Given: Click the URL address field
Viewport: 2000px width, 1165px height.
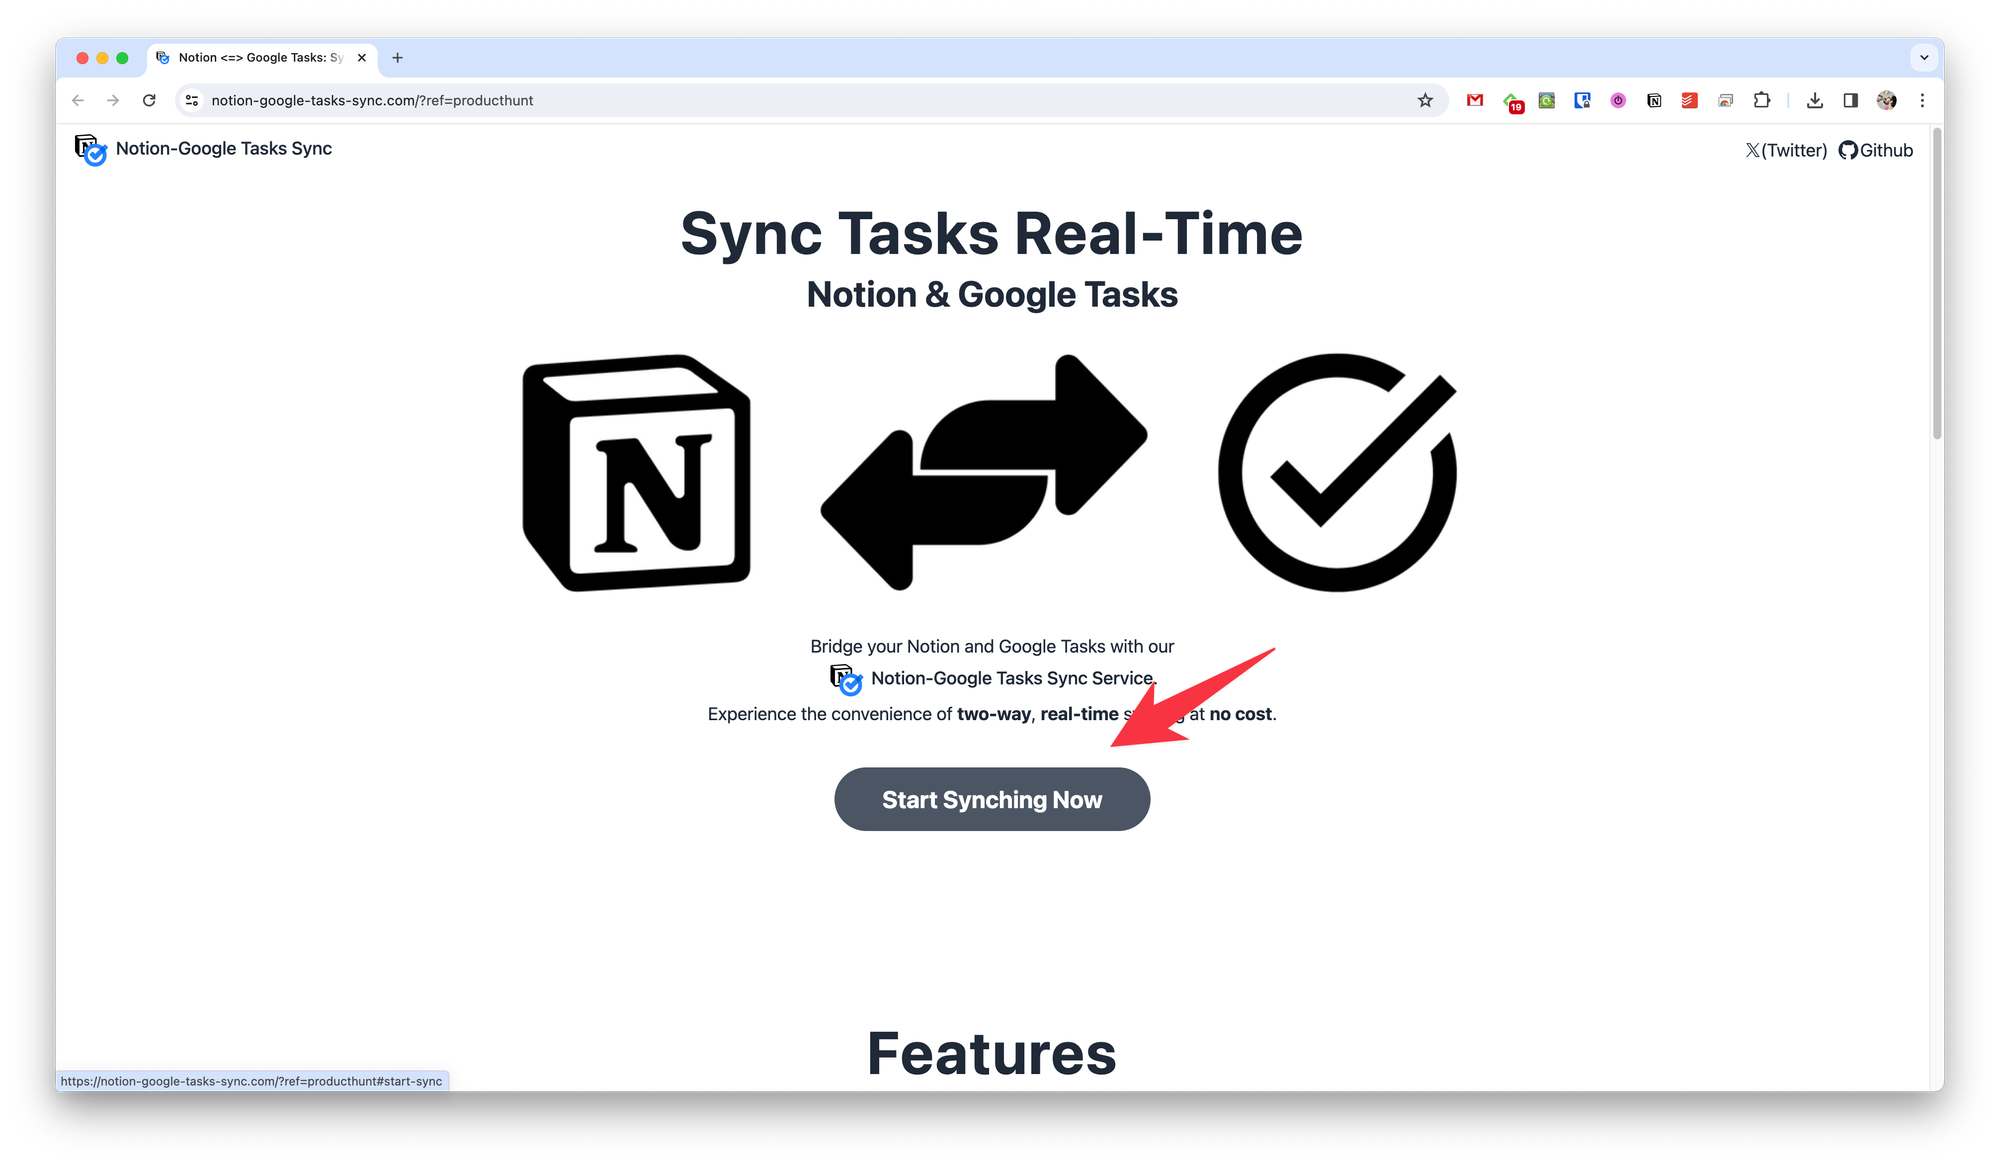Looking at the screenshot, I should click(x=700, y=100).
